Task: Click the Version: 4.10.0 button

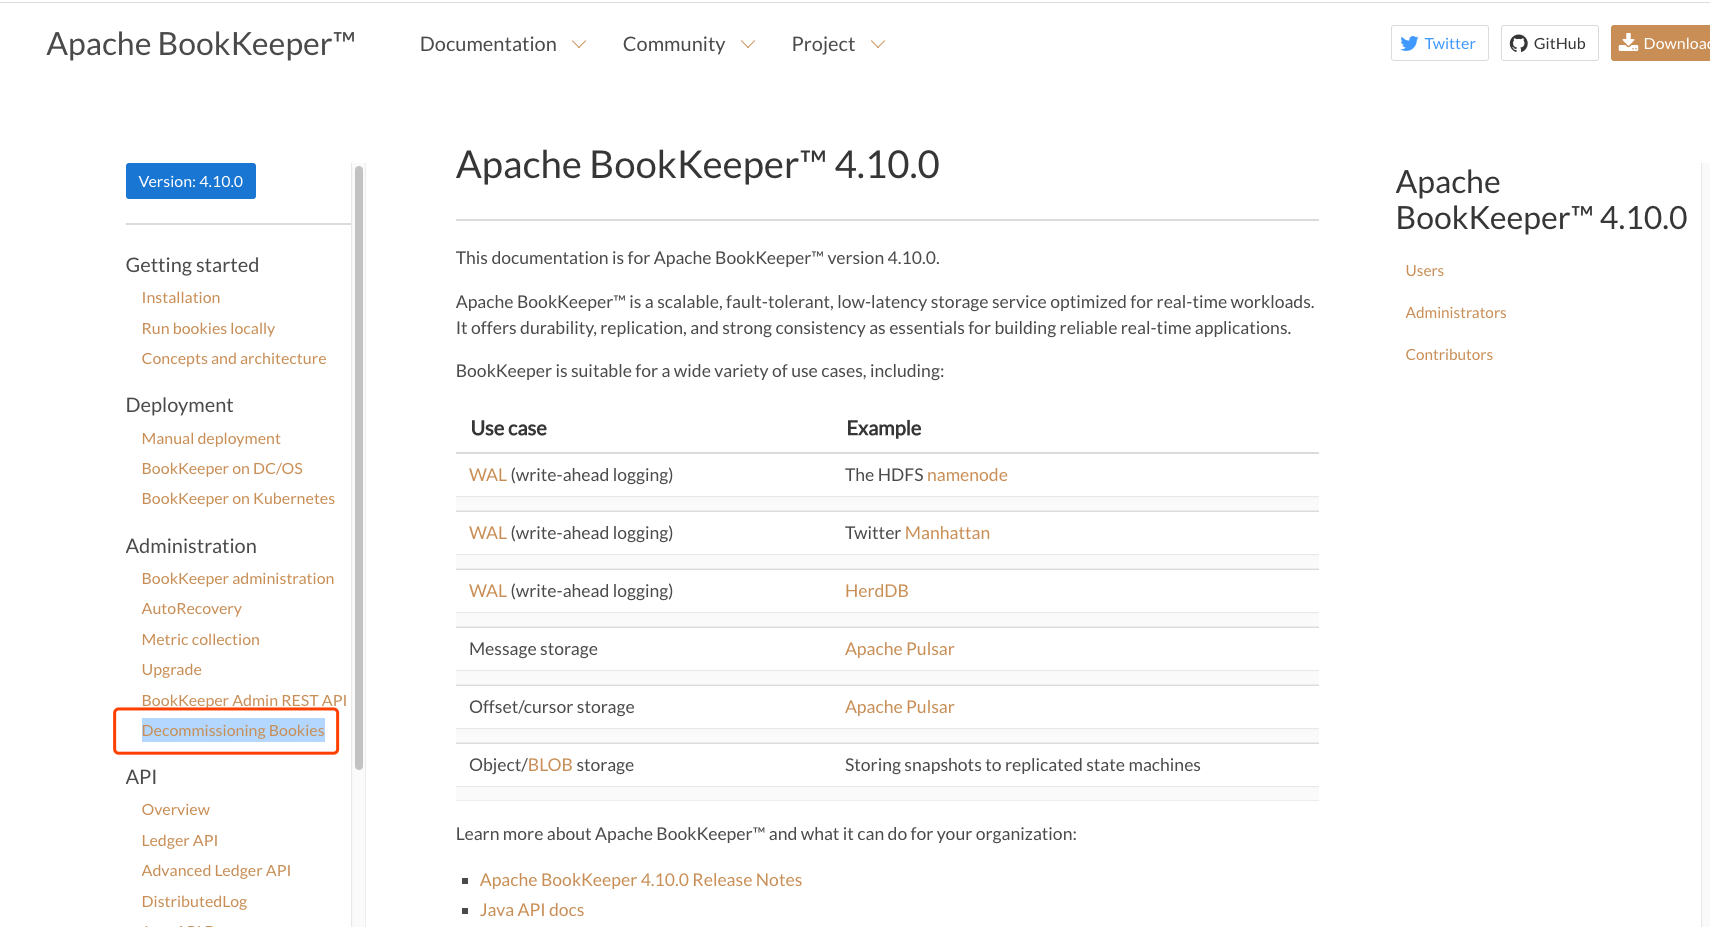Action: pos(191,181)
